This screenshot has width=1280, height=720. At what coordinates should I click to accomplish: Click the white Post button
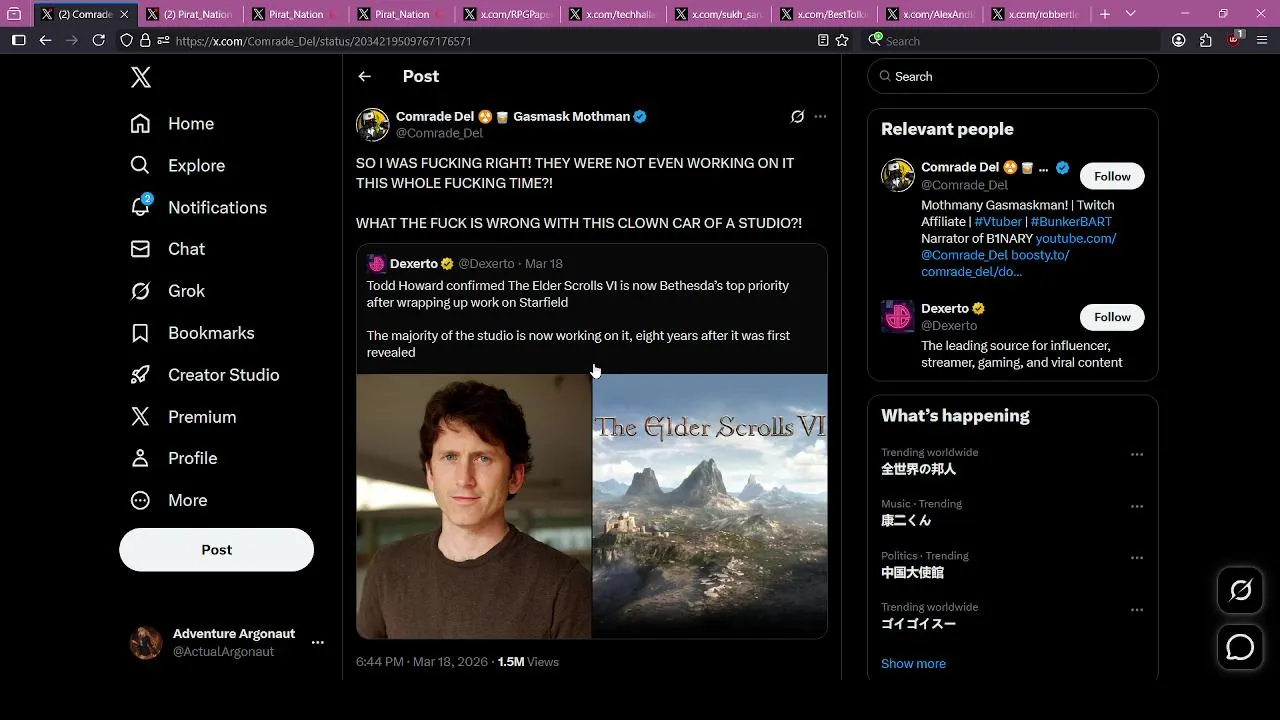[216, 550]
